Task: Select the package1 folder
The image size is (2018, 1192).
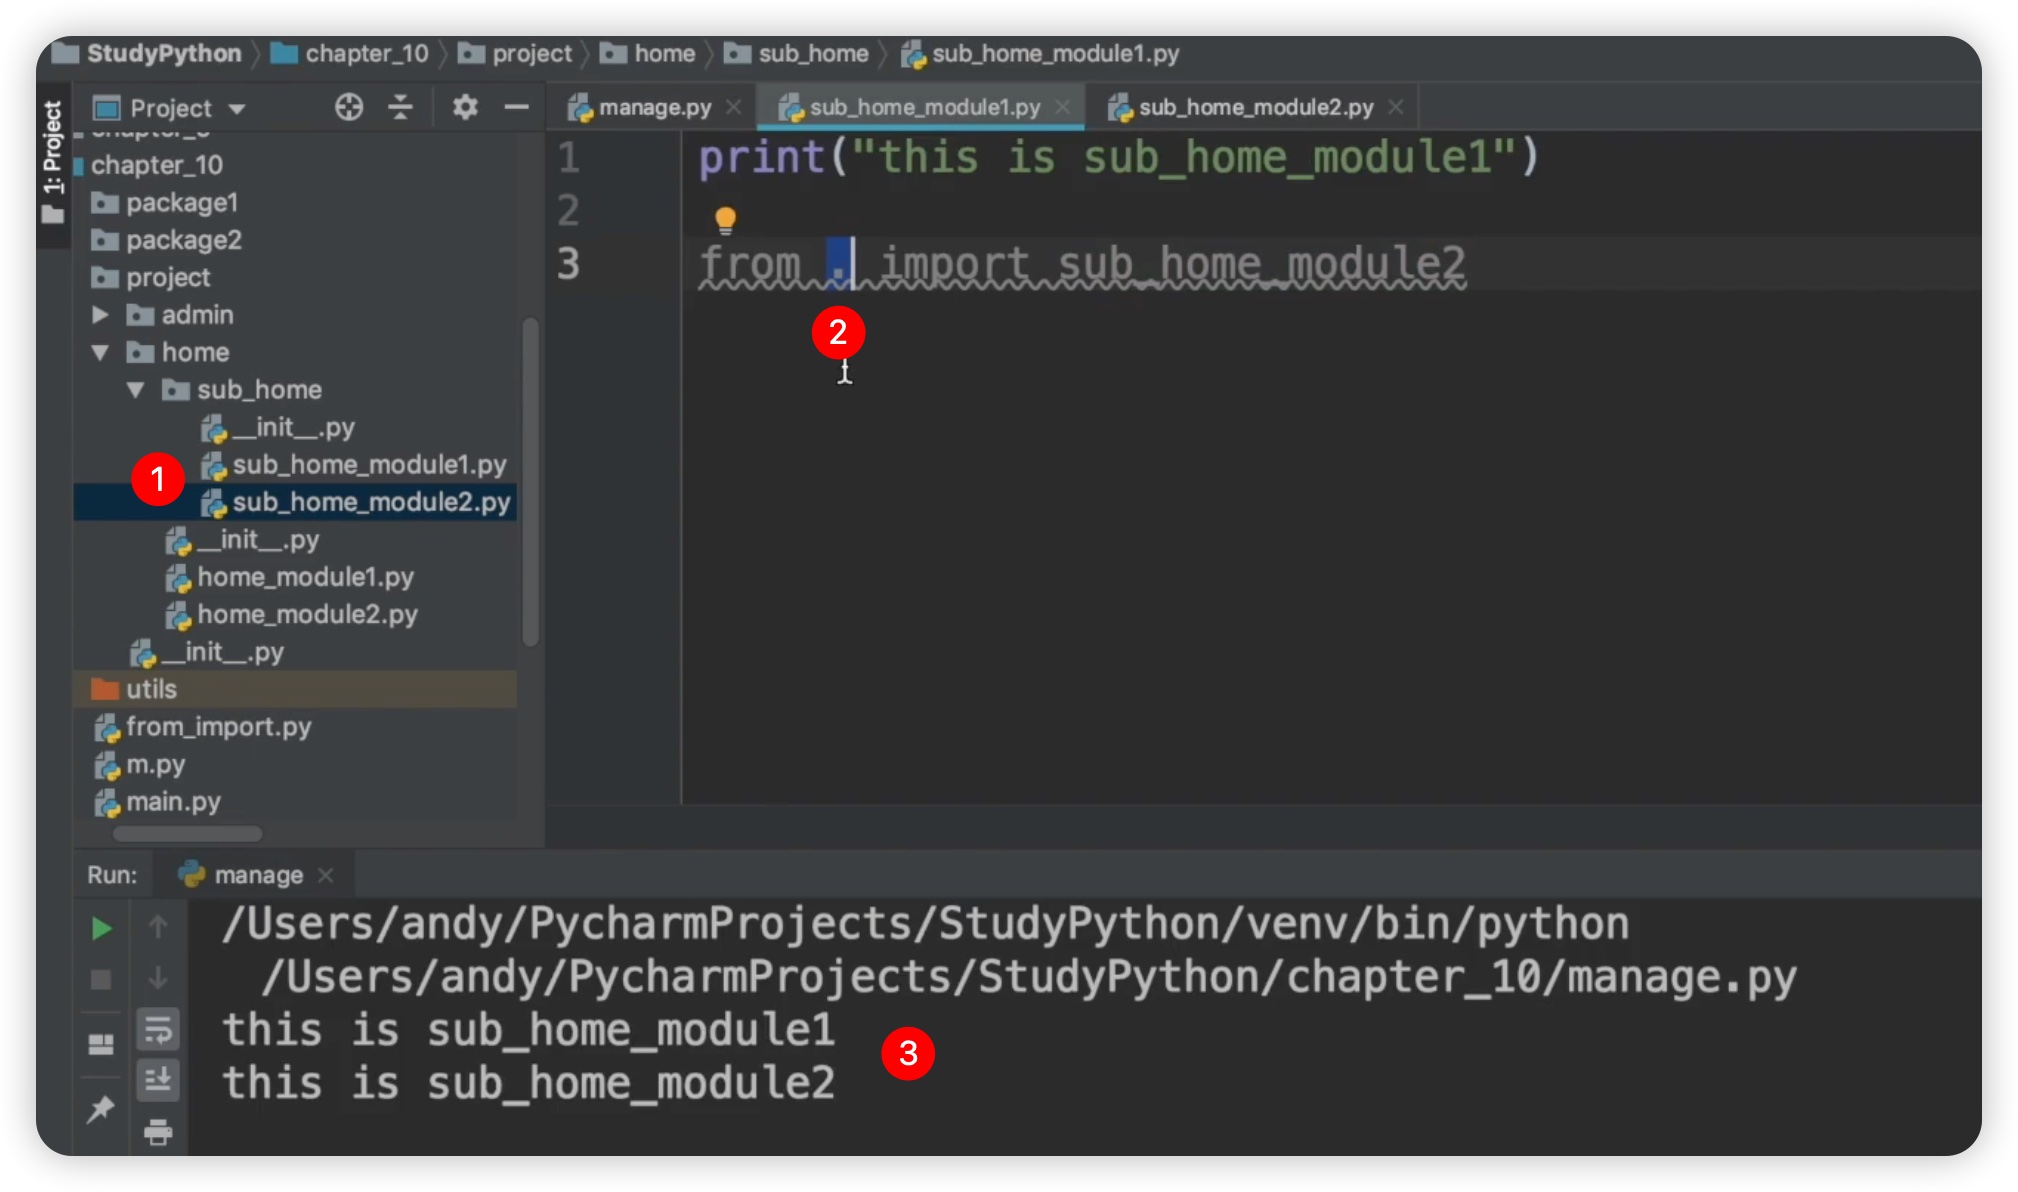Action: pyautogui.click(x=182, y=203)
